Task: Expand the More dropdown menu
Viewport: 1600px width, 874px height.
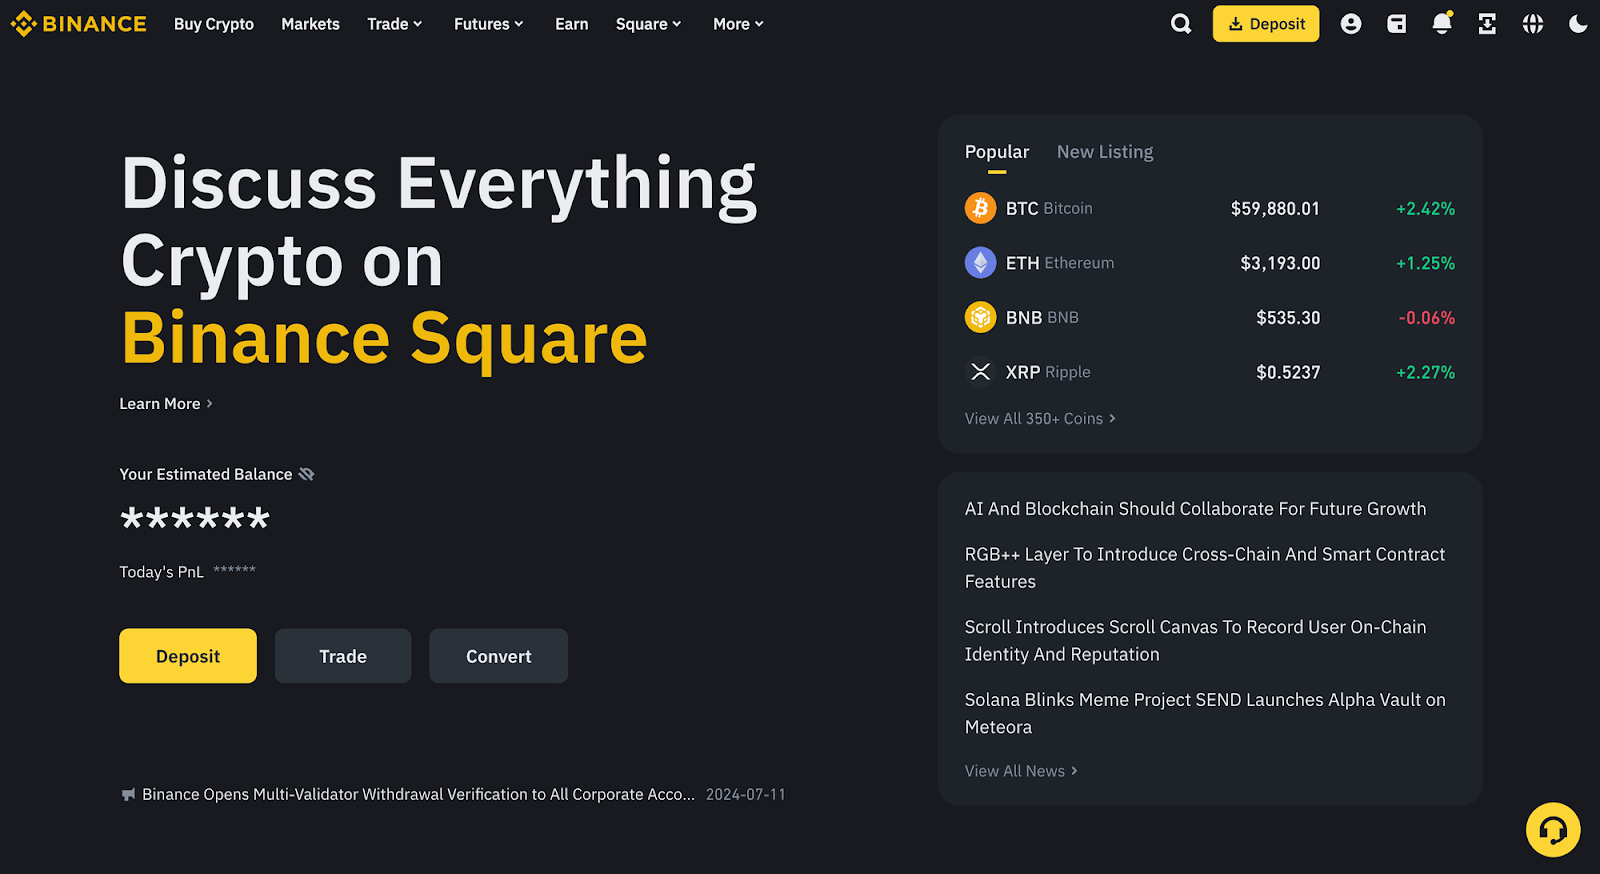Action: (739, 24)
